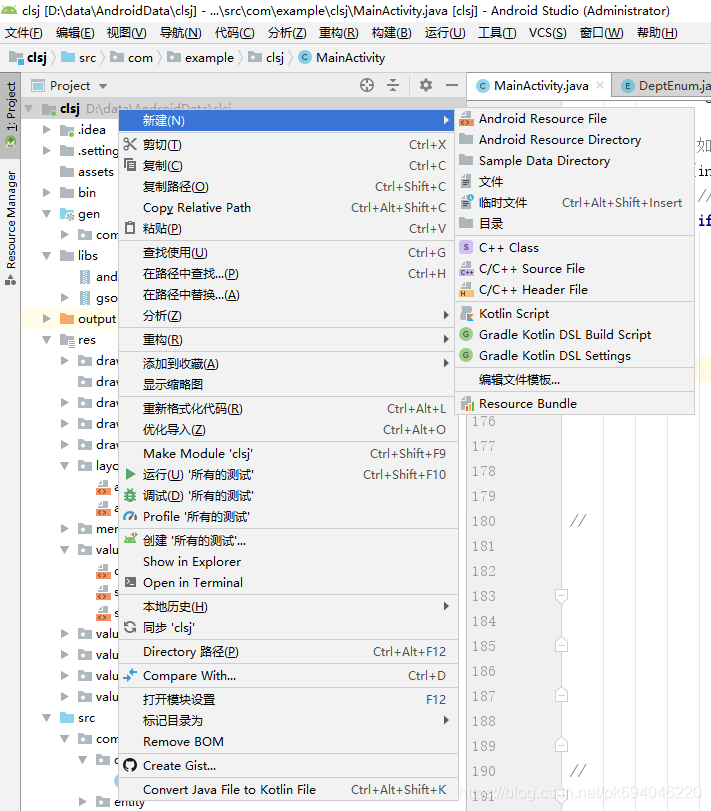Click the 临时文件 scratch file icon
711x811 pixels.
pyautogui.click(x=466, y=202)
